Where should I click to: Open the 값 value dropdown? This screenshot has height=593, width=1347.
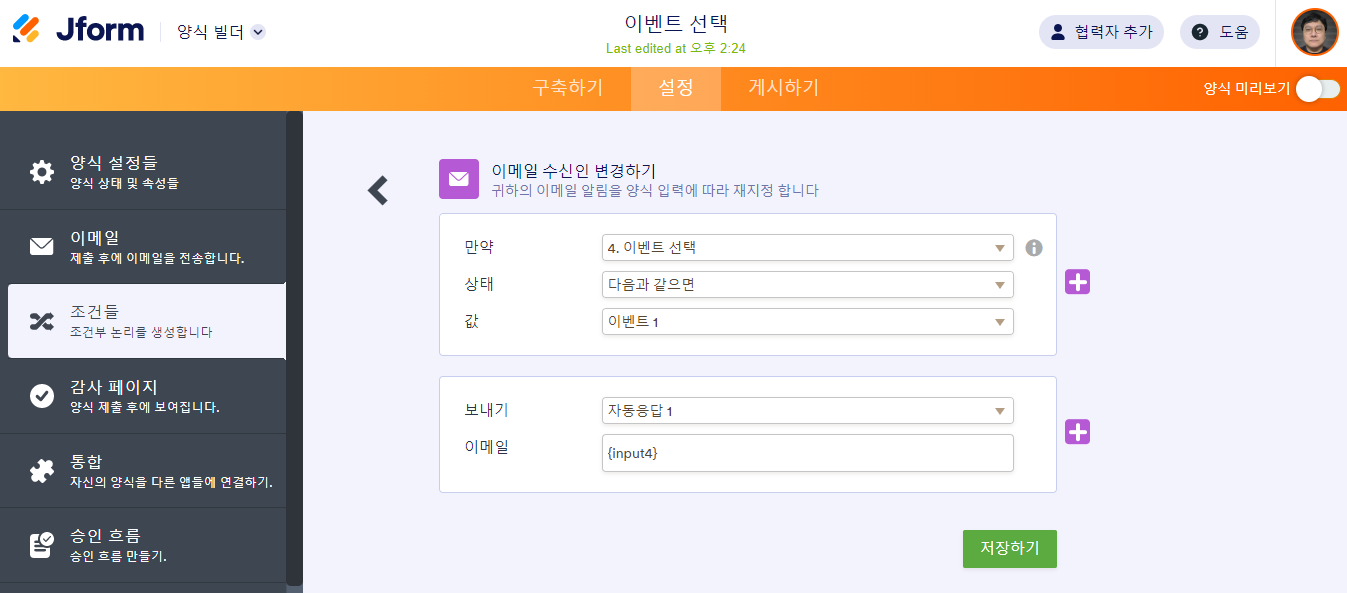807,322
